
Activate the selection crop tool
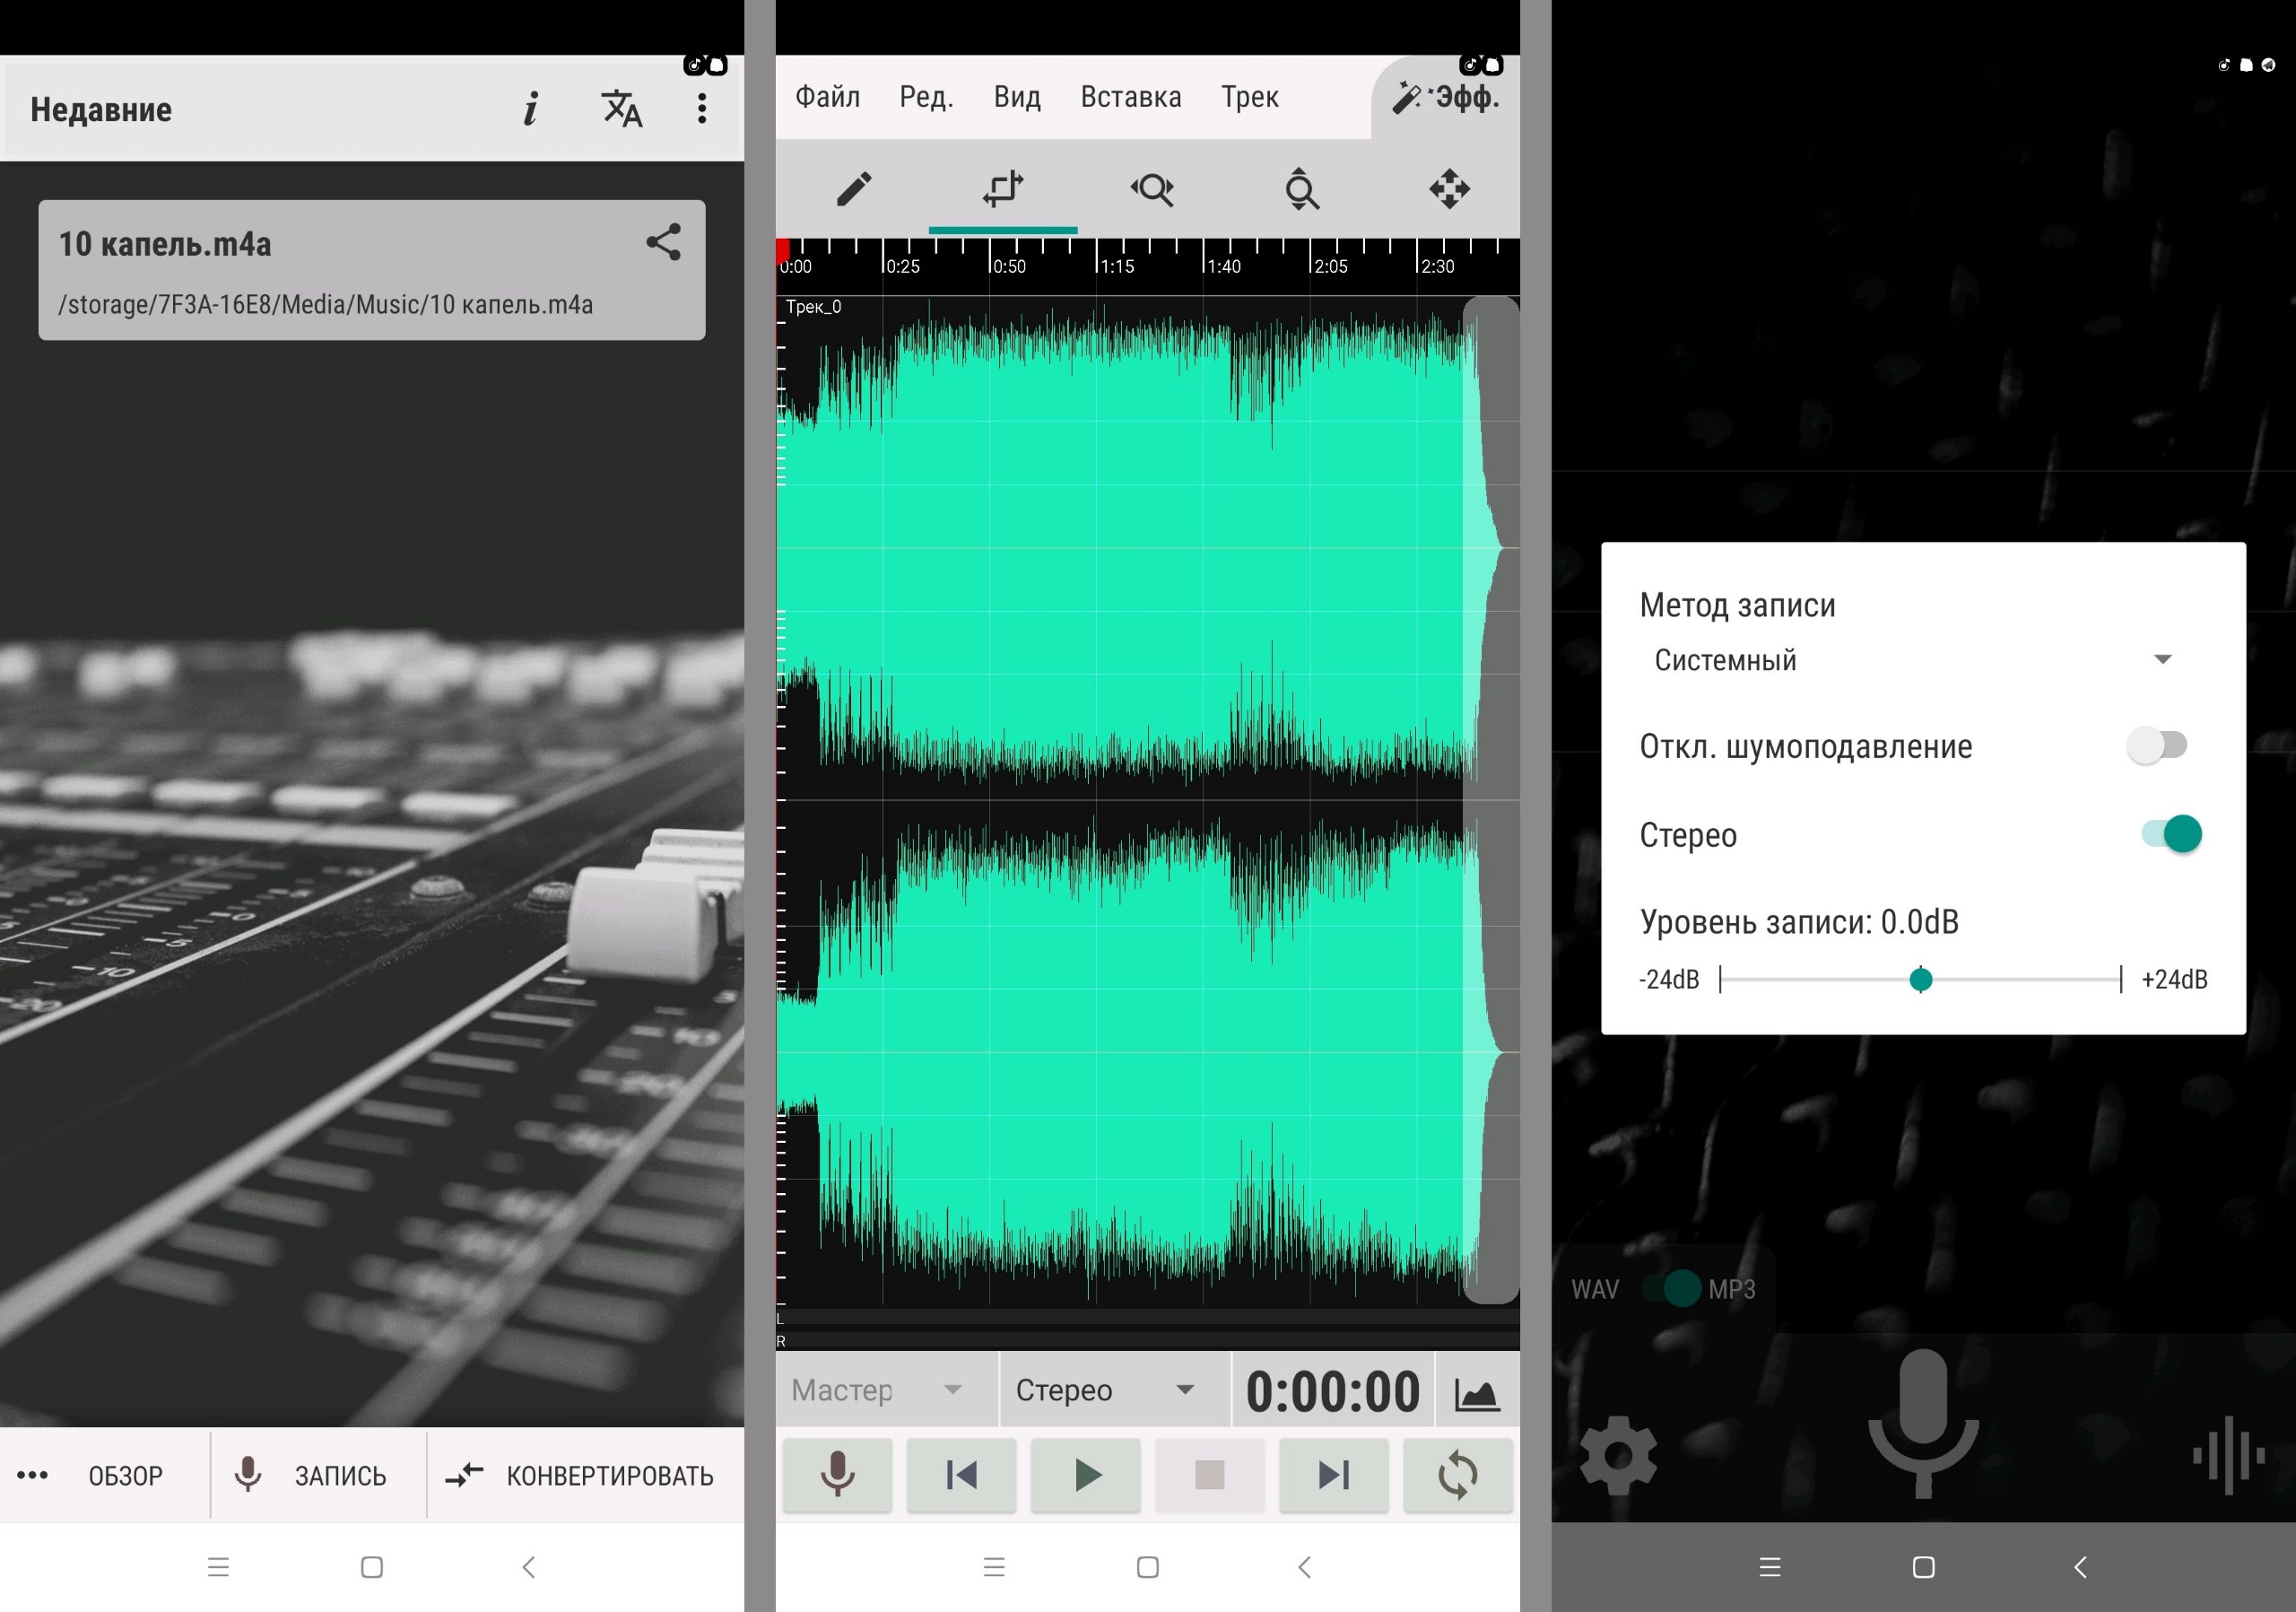point(1002,189)
